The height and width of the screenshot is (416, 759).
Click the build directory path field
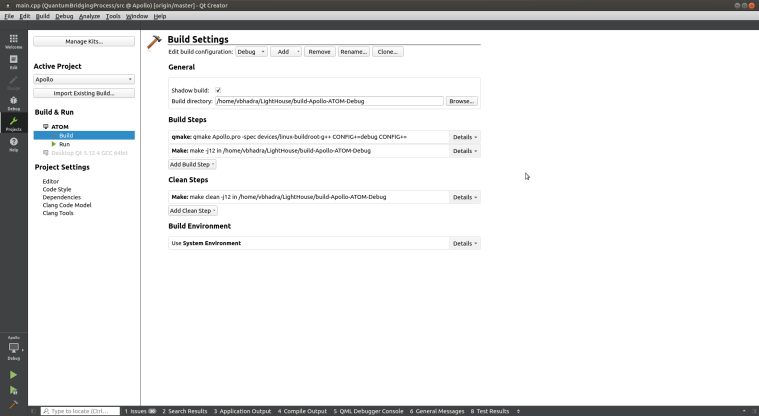[328, 101]
